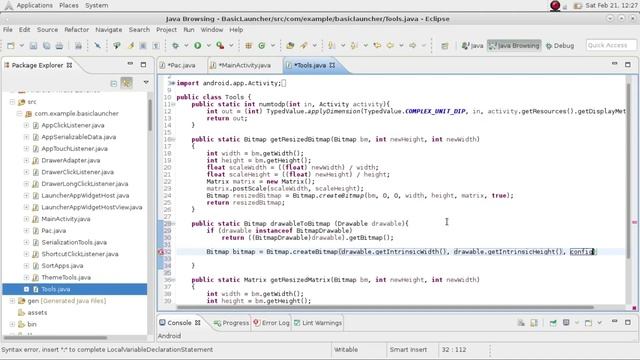Expand the gen folder tree node

pos(12,301)
